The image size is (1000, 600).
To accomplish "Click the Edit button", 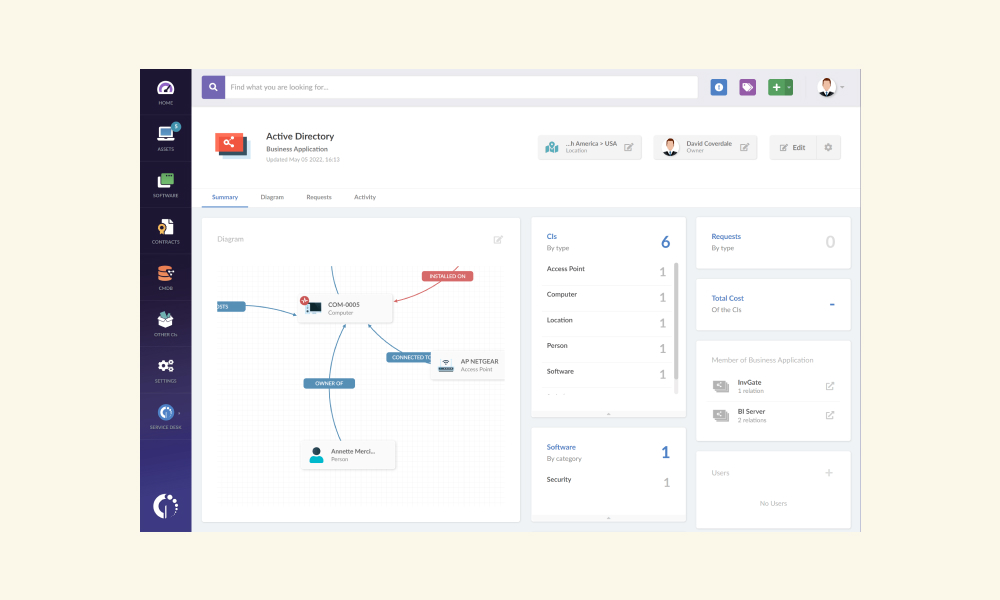I will (x=792, y=147).
